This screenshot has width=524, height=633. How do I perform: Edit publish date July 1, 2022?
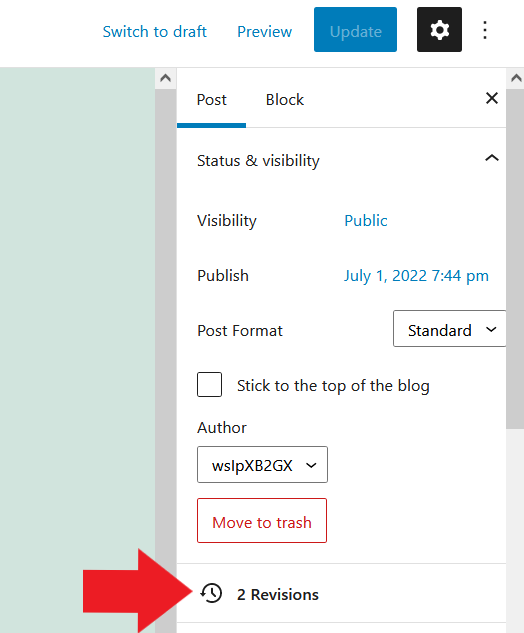416,276
